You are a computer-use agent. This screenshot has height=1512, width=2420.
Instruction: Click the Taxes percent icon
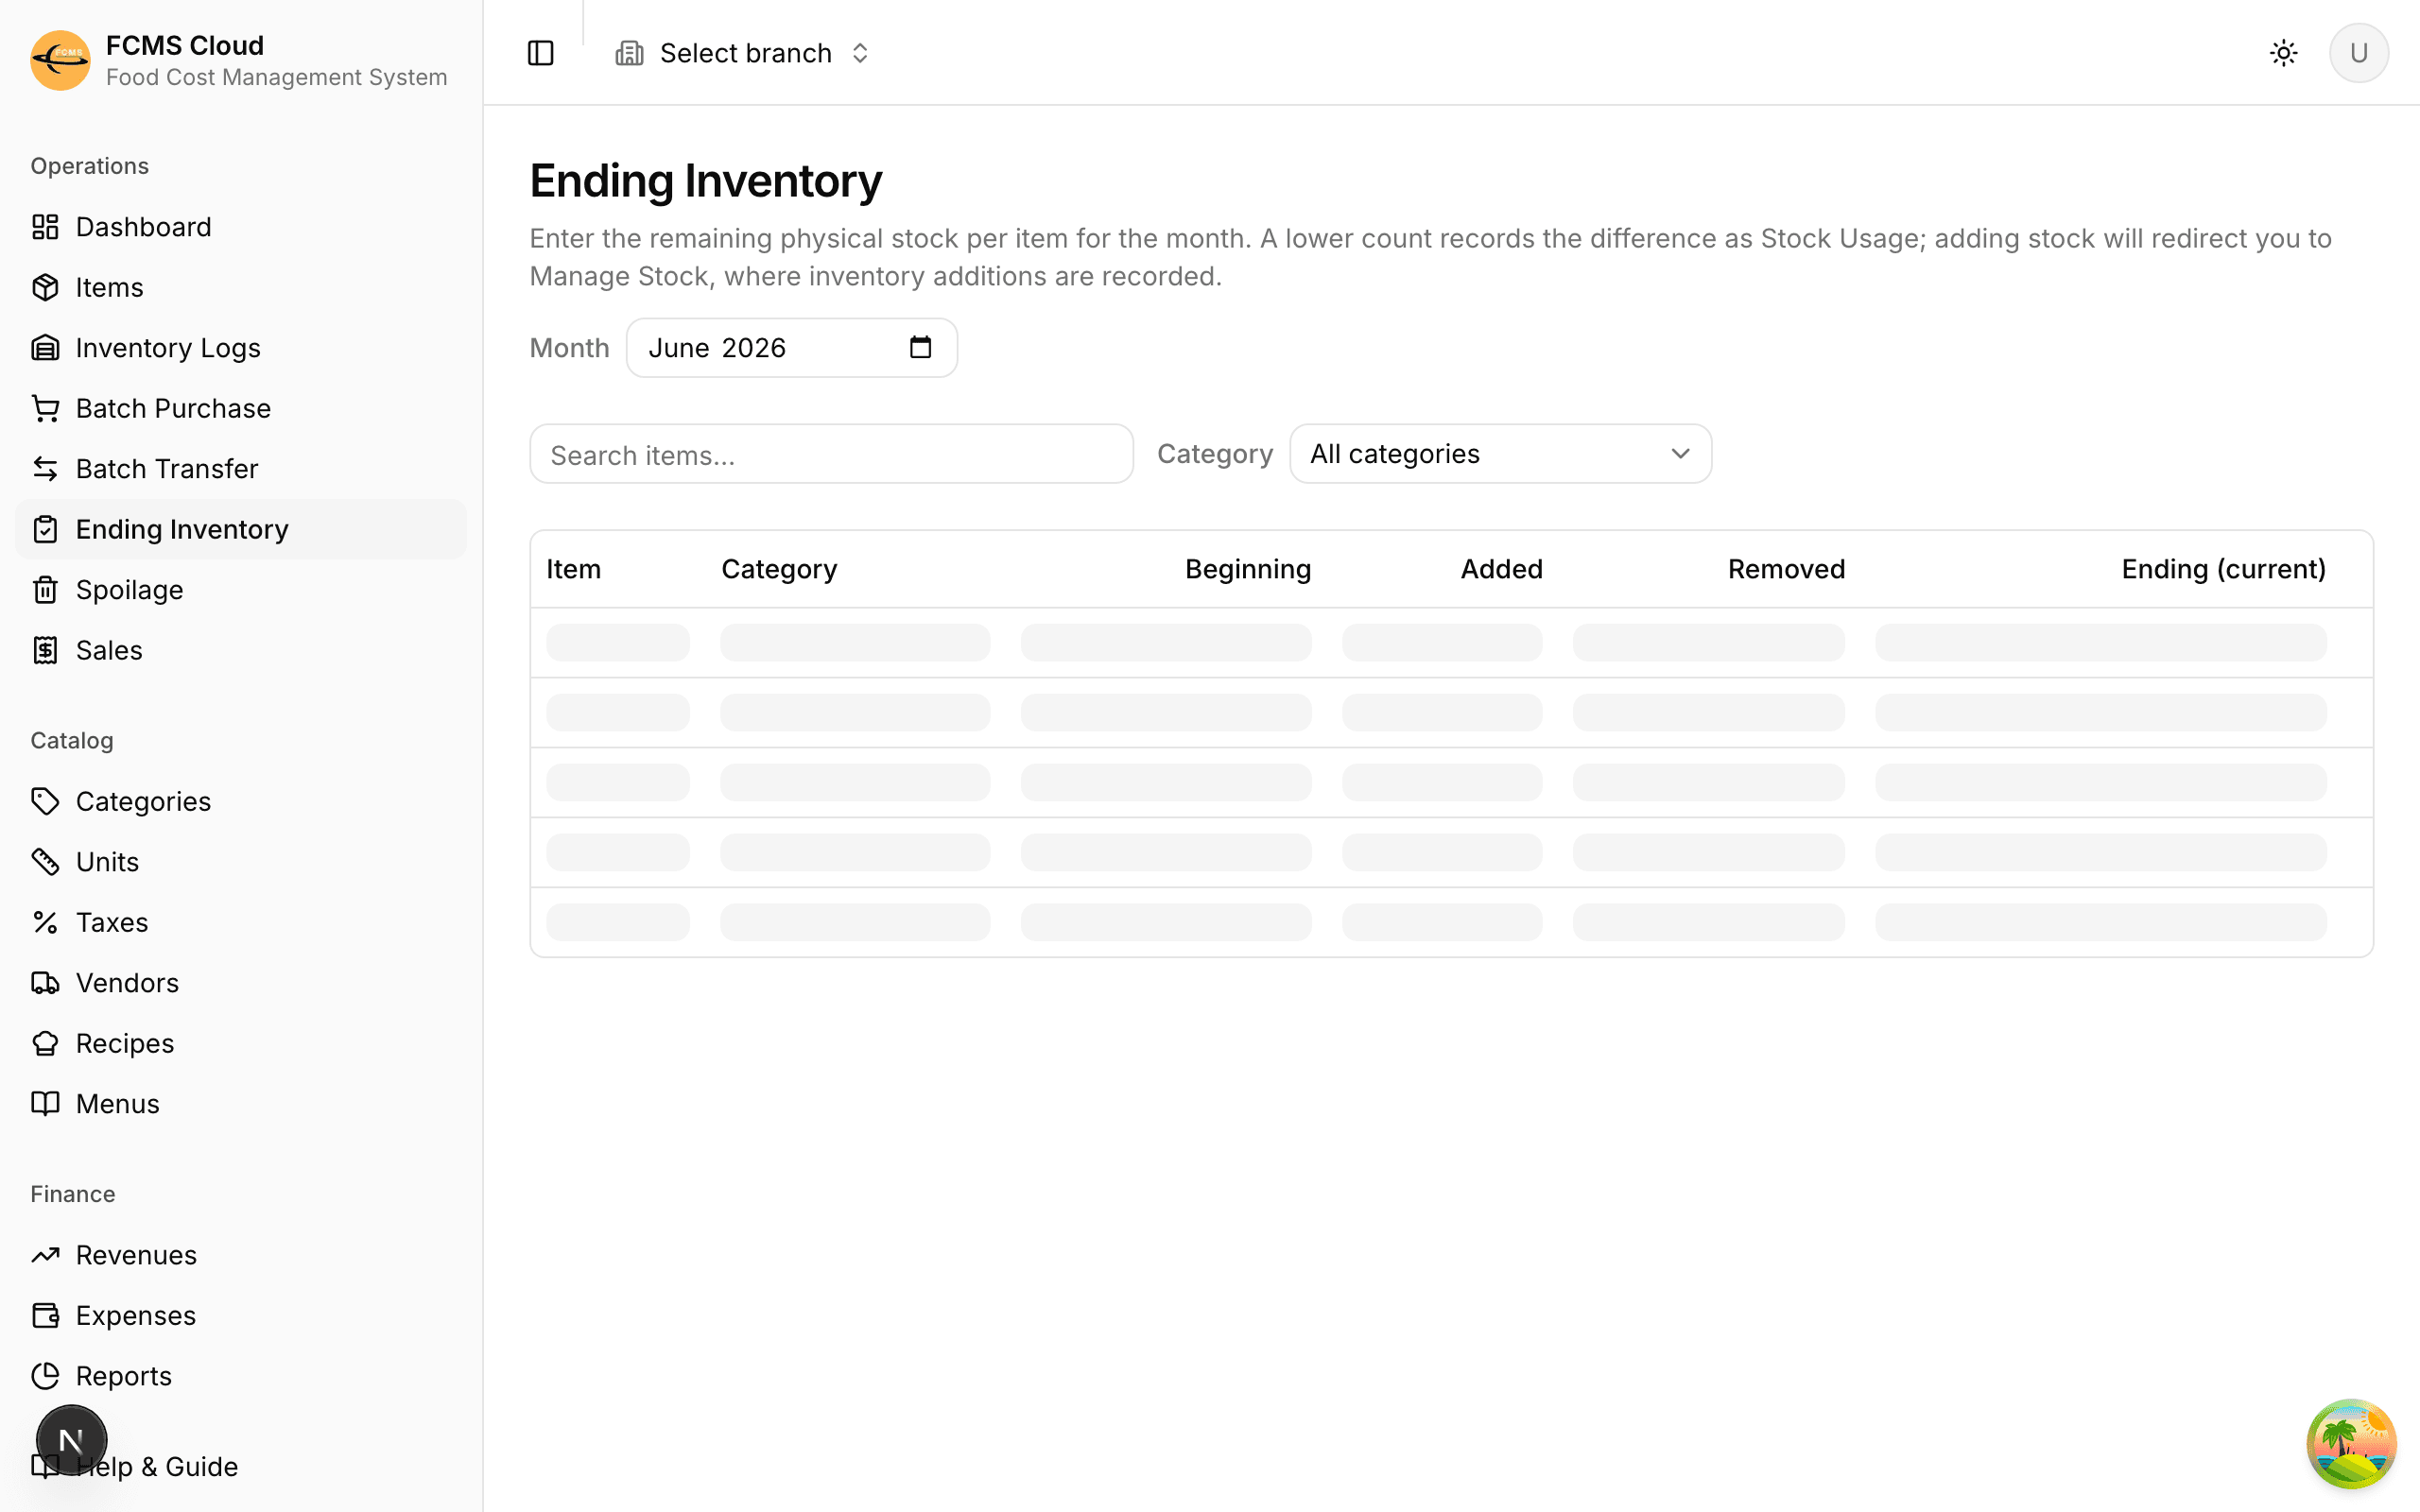45,922
